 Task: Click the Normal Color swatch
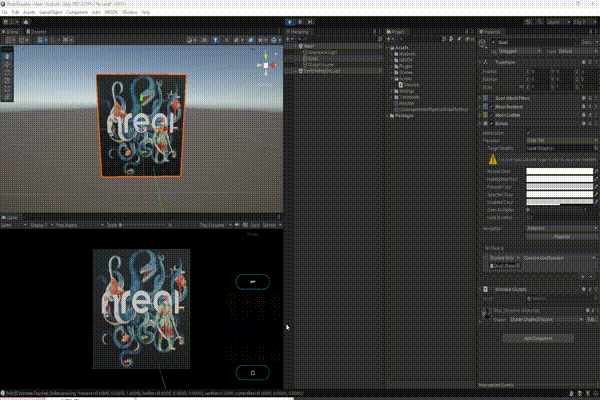[x=560, y=171]
